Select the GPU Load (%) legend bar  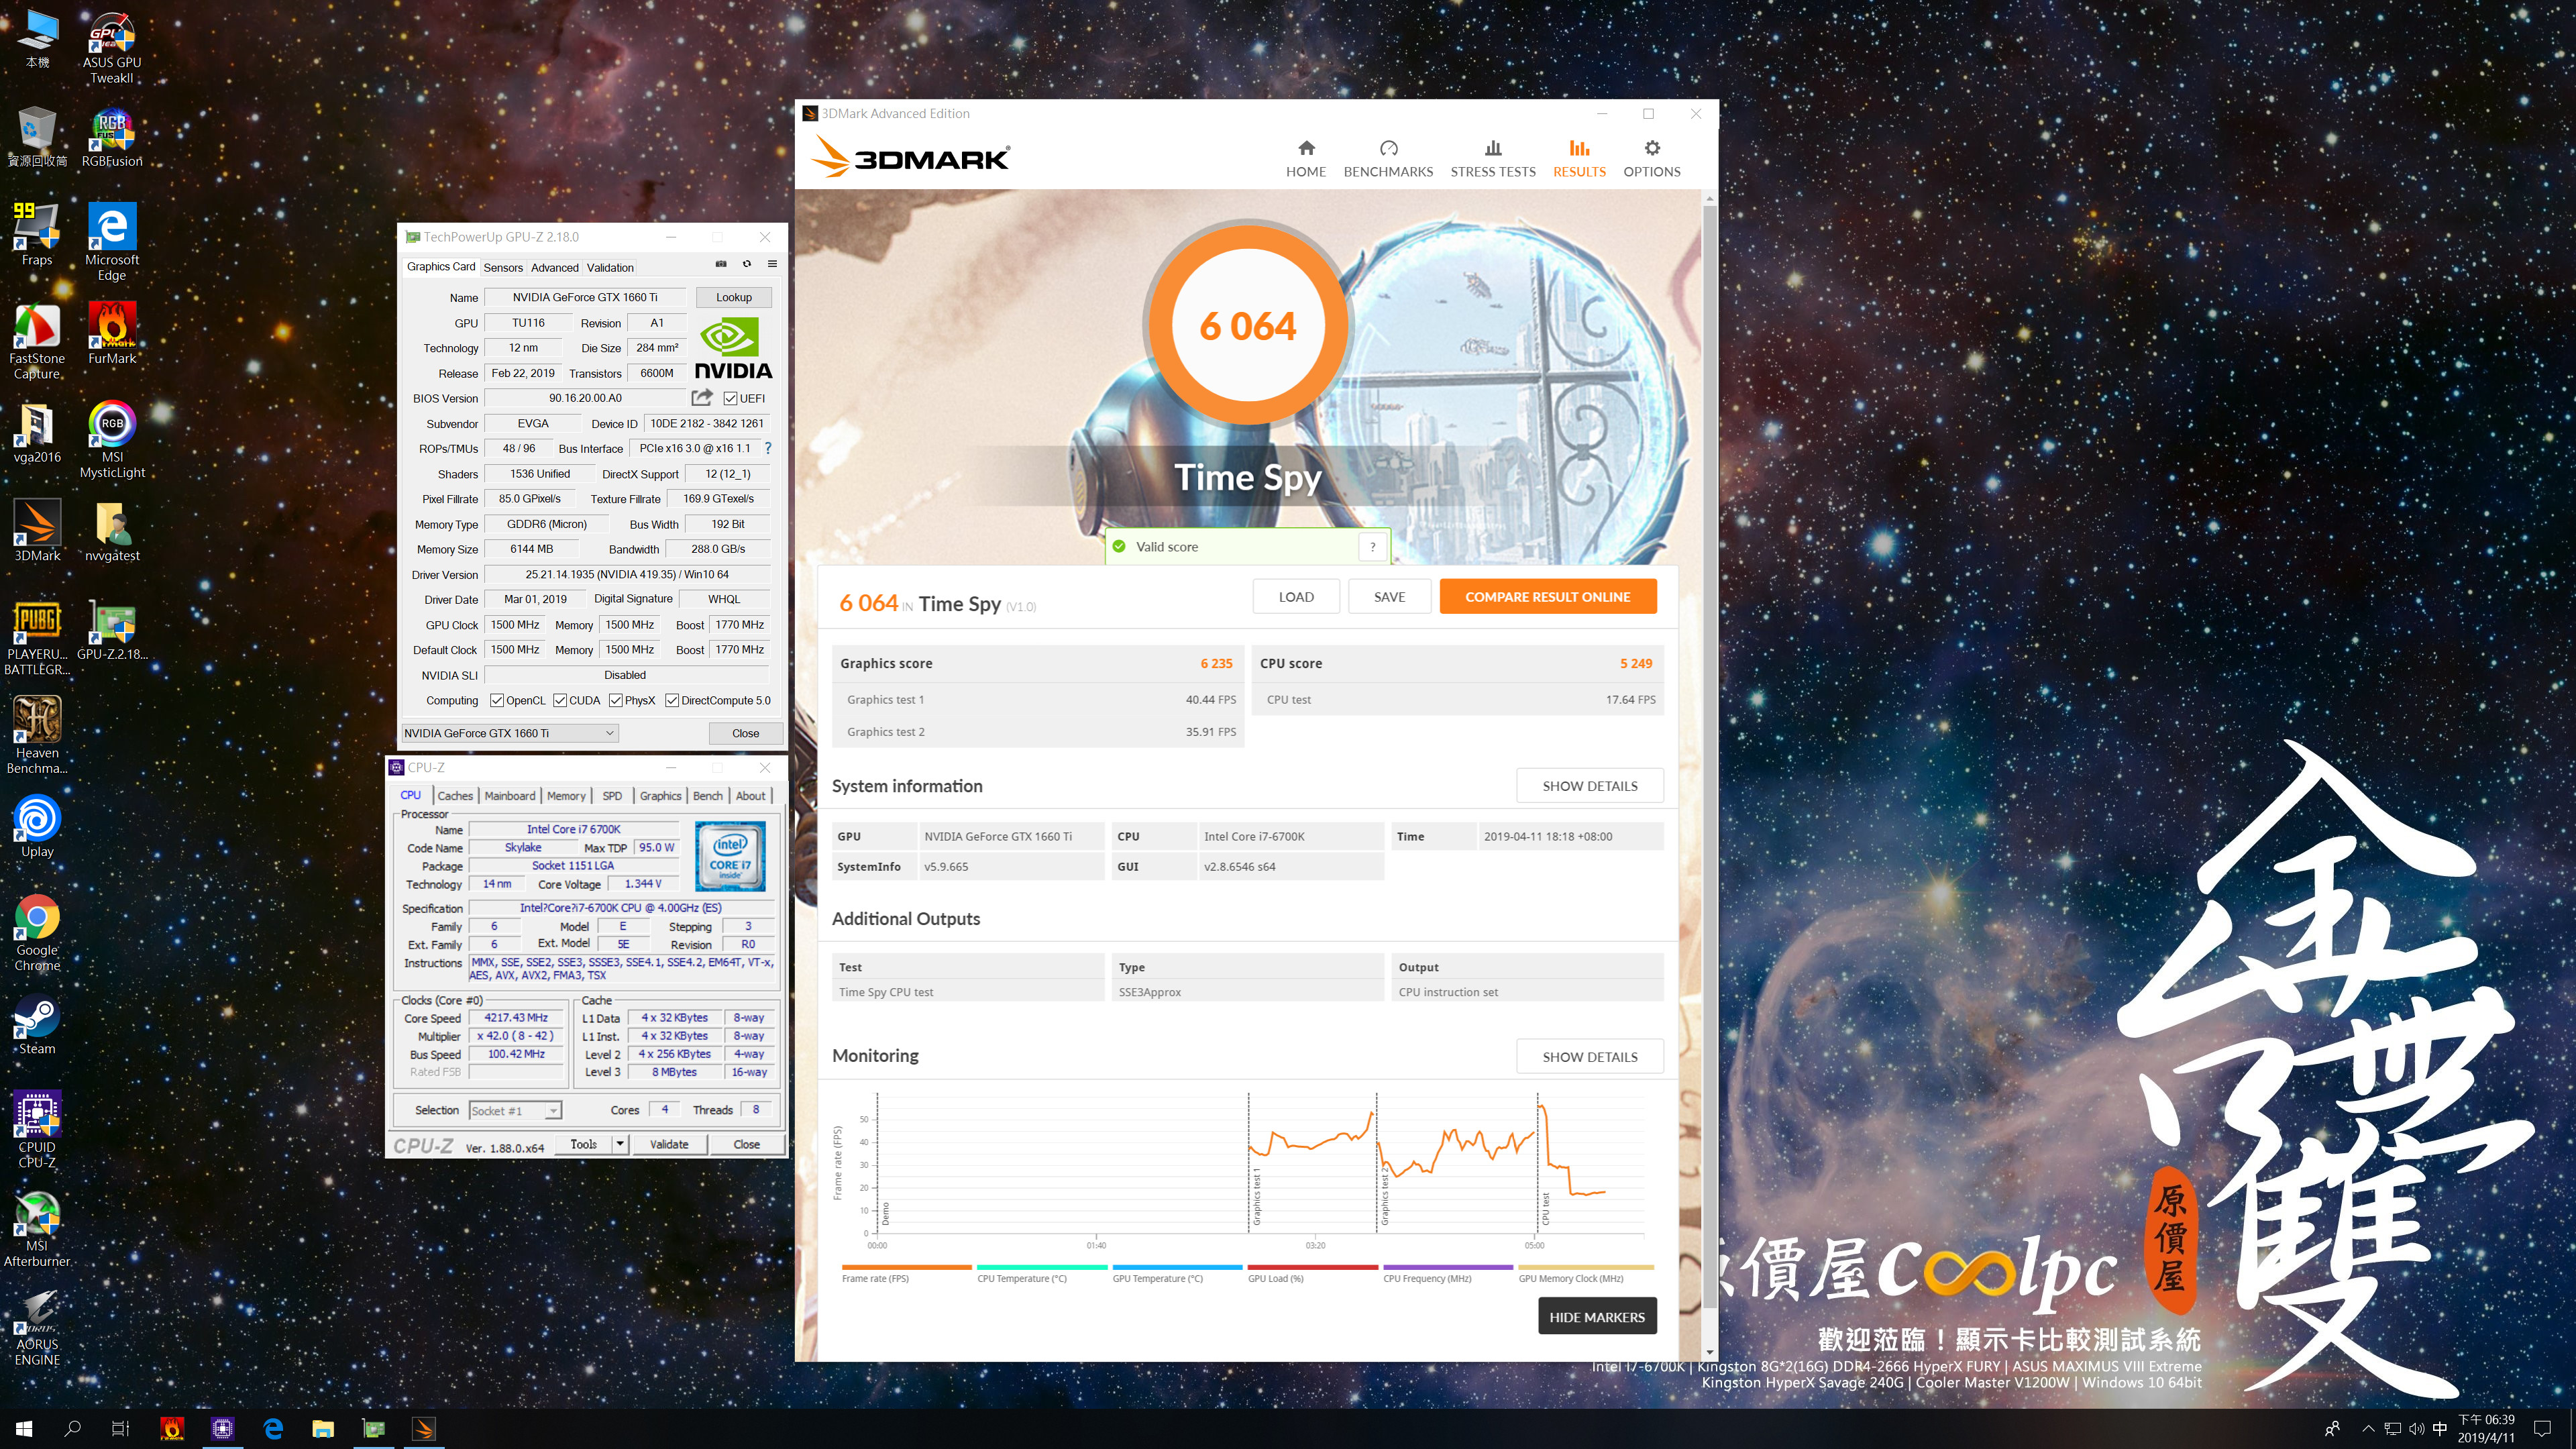pyautogui.click(x=1313, y=1267)
